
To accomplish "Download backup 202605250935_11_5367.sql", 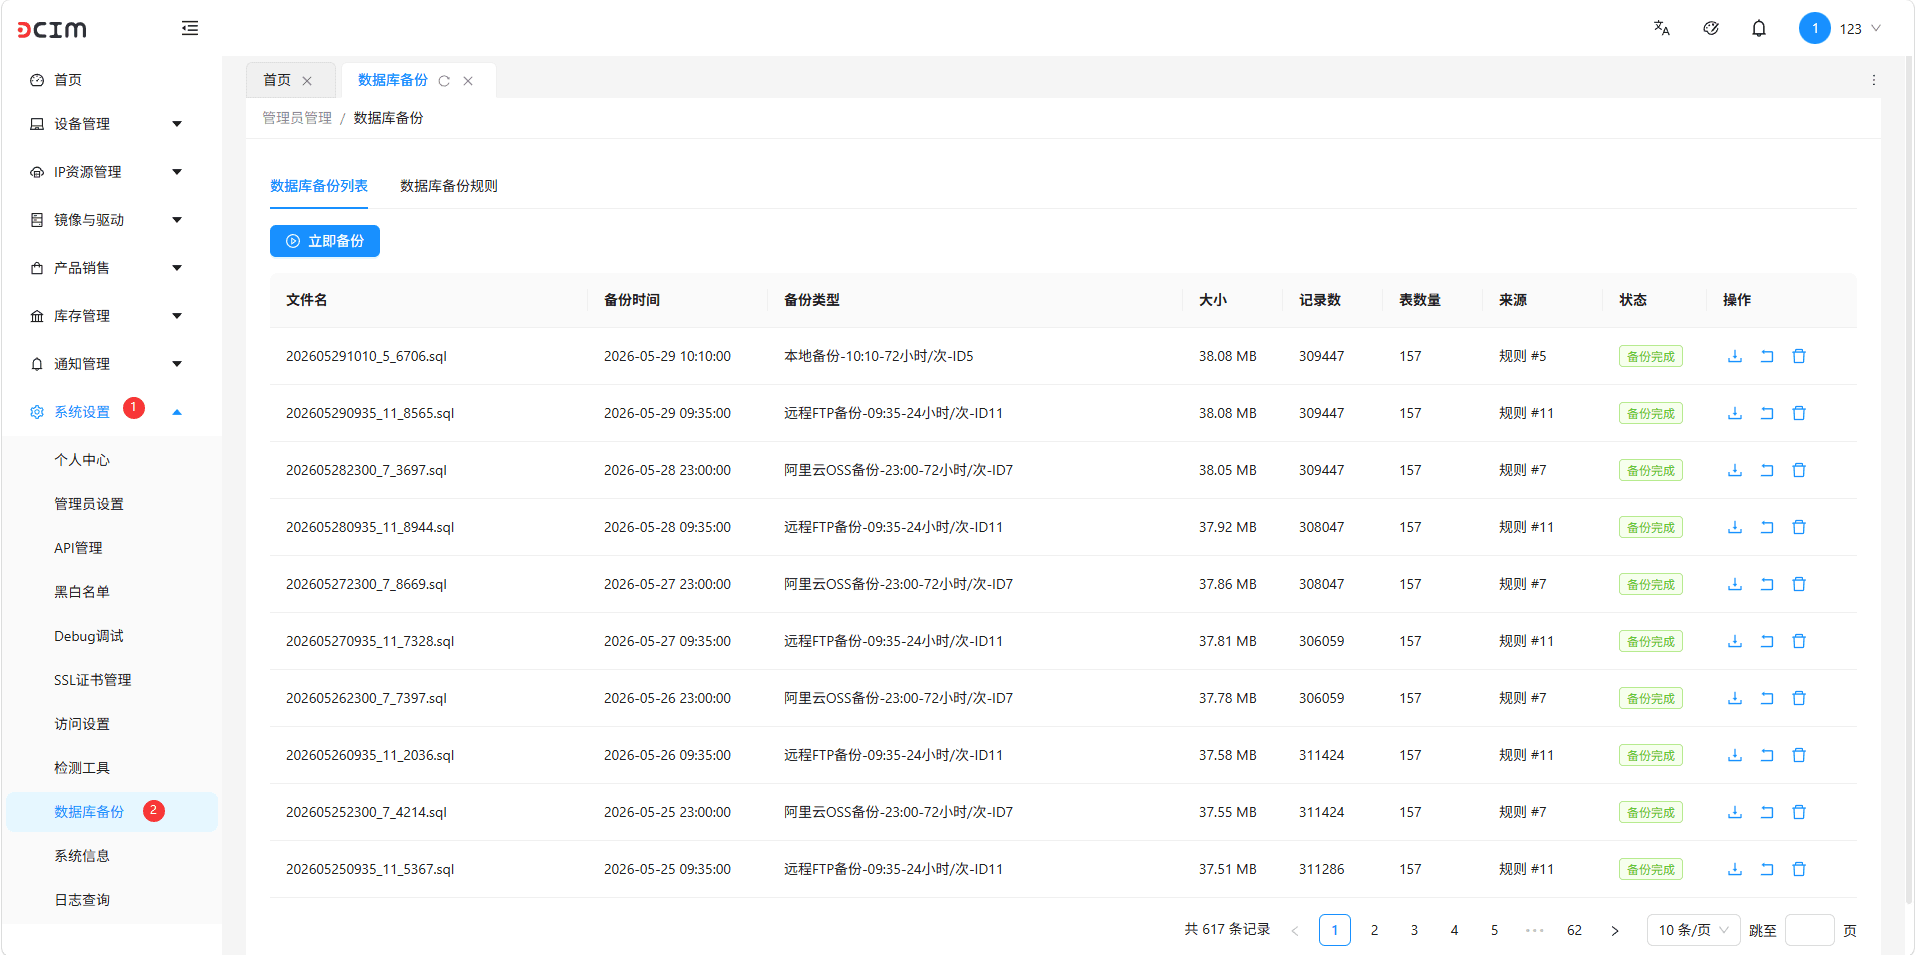I will point(1734,869).
